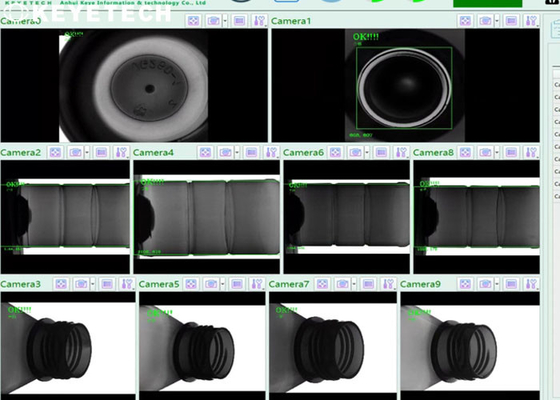The image size is (560, 400).
Task: Click the Camera6 snapshot camera icon
Action: (x=355, y=152)
